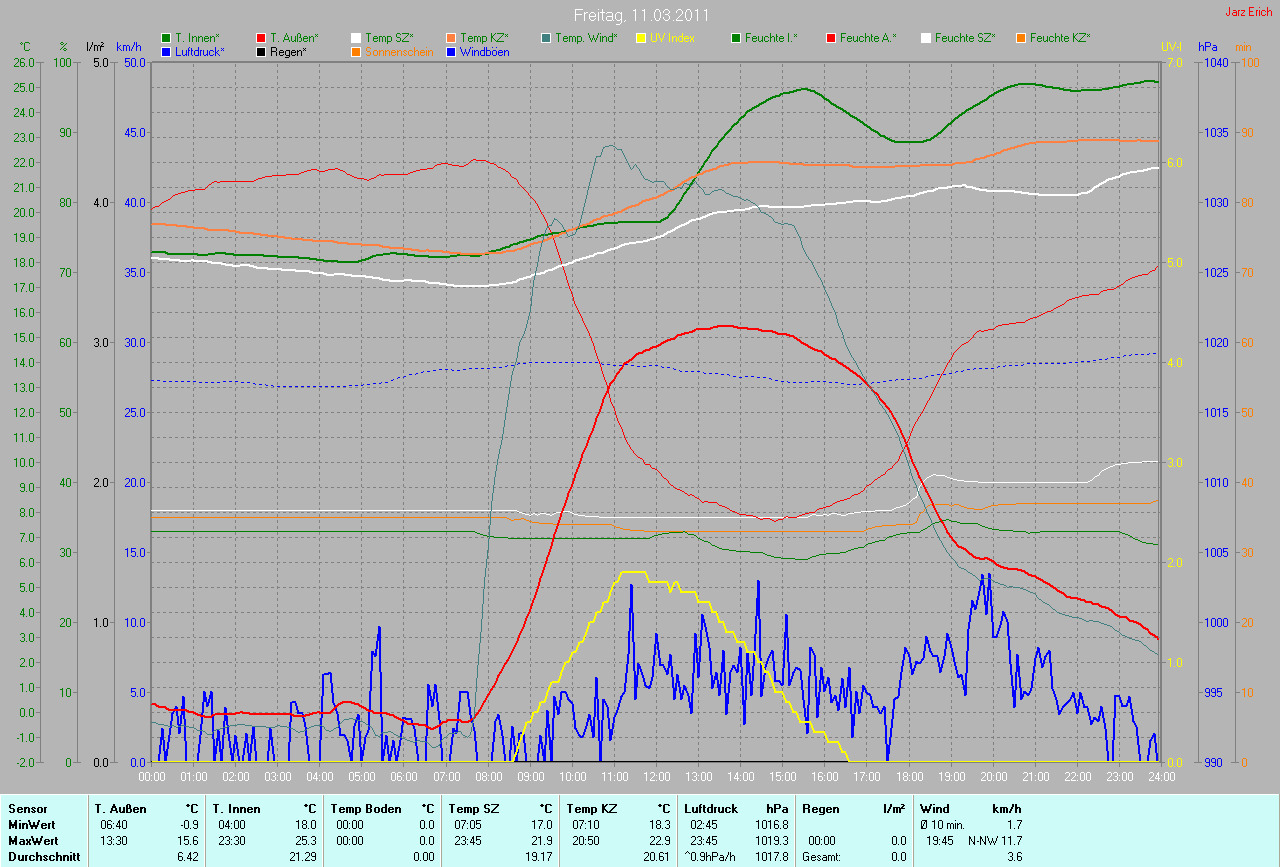The image size is (1280, 867).
Task: Click the Jarz Erich text in corner
Action: [x=1248, y=12]
